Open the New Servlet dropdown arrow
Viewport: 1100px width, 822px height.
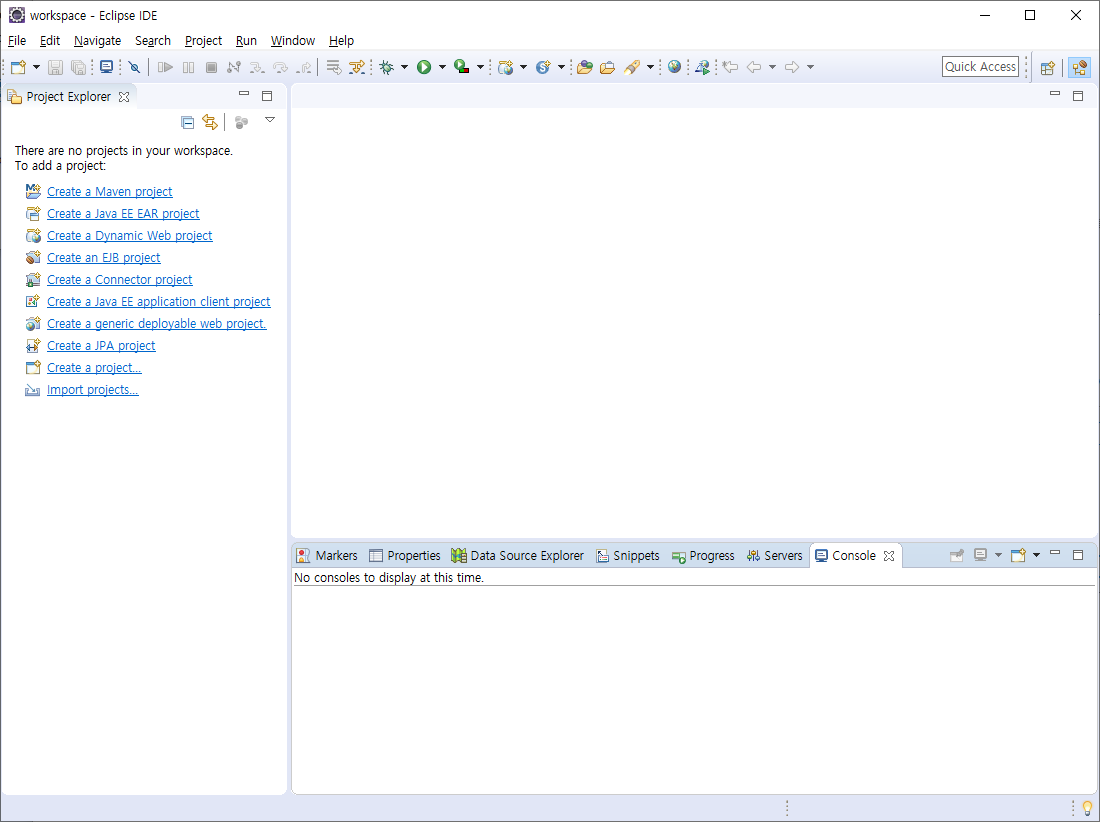click(x=561, y=67)
